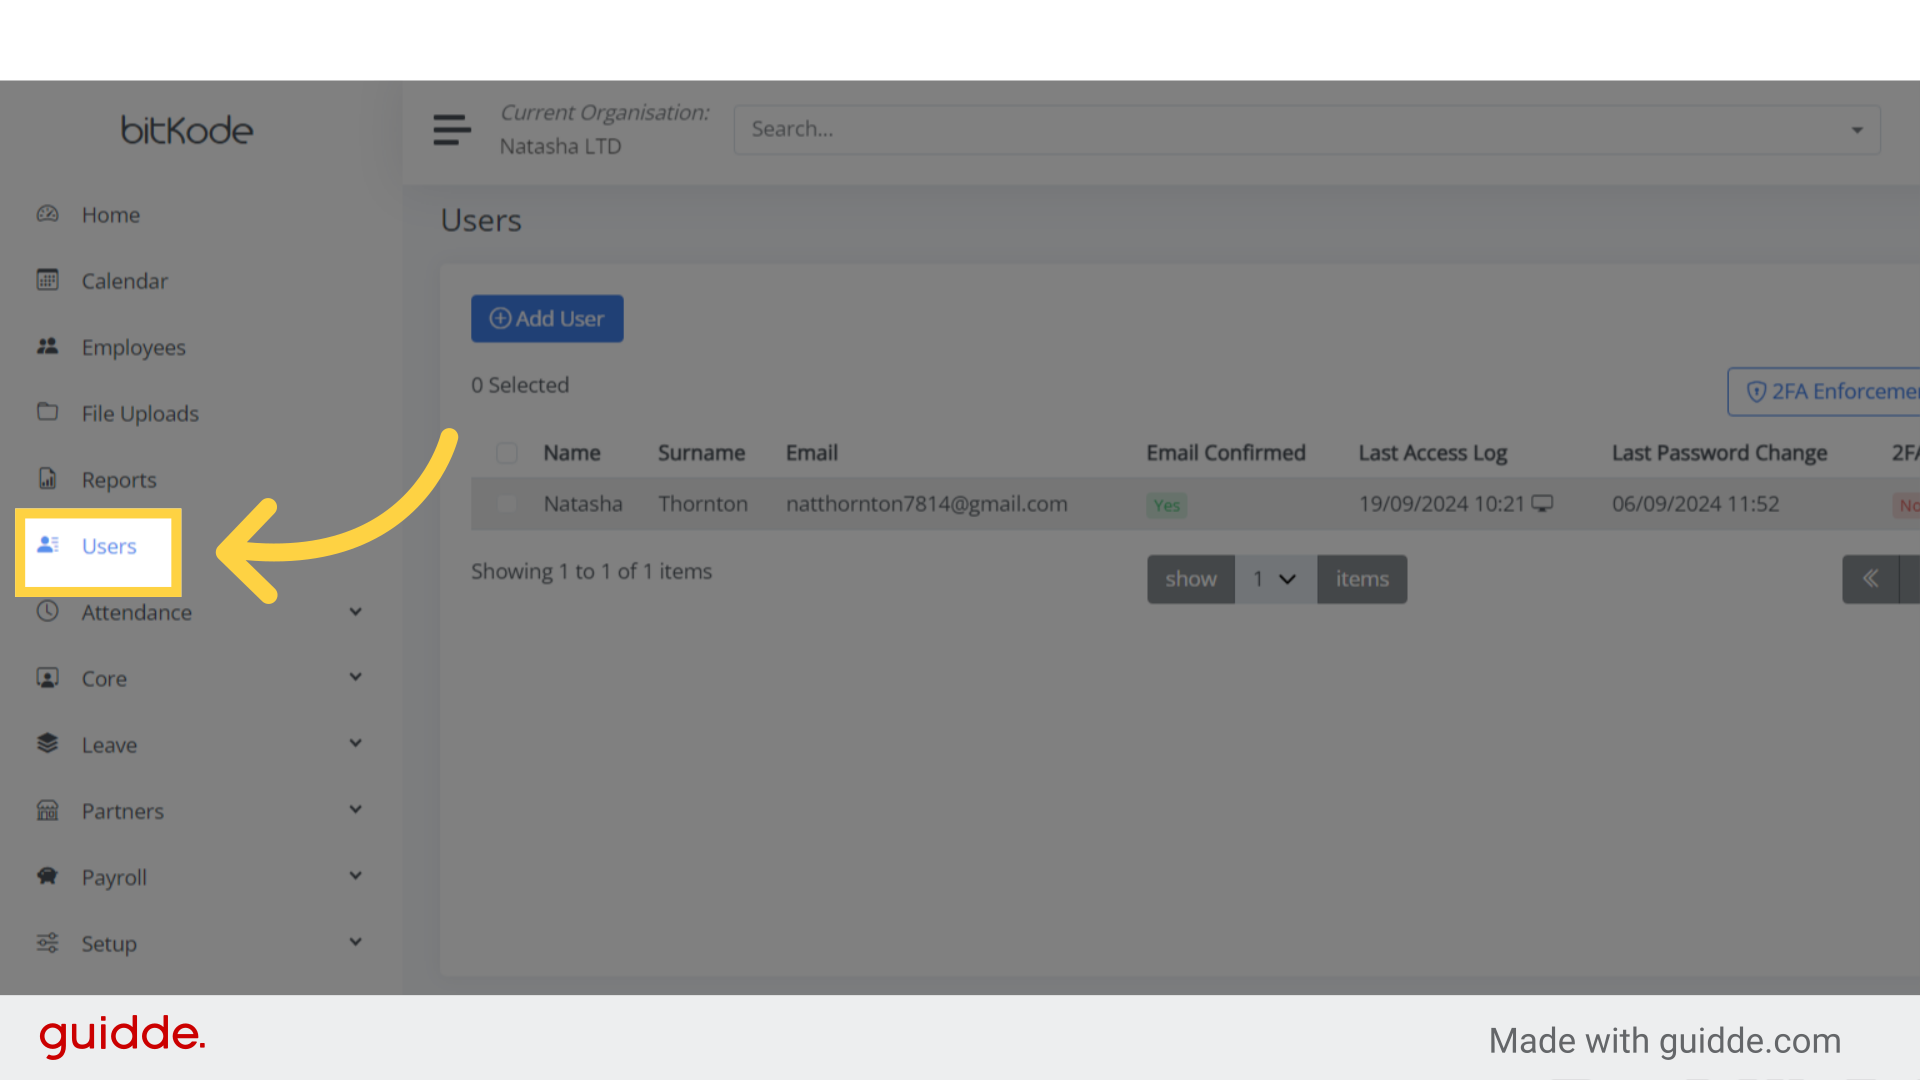Click the 2FA Enforcement button

tap(1824, 391)
